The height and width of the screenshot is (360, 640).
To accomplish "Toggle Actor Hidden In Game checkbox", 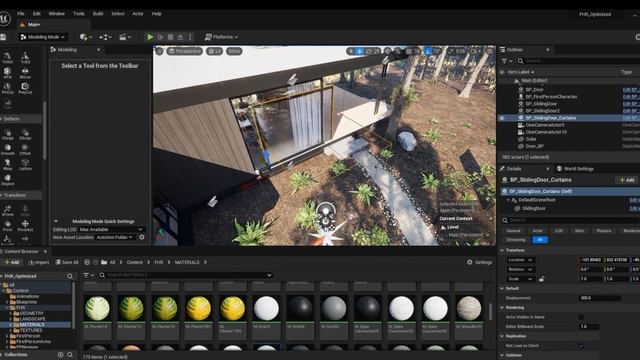I will pos(581,317).
